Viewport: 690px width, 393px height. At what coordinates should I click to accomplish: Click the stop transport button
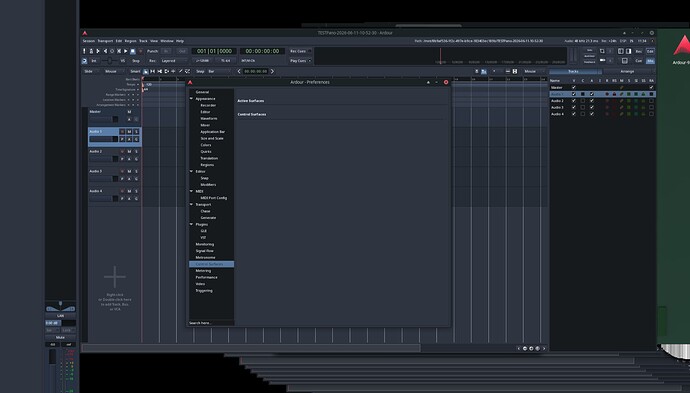(132, 51)
